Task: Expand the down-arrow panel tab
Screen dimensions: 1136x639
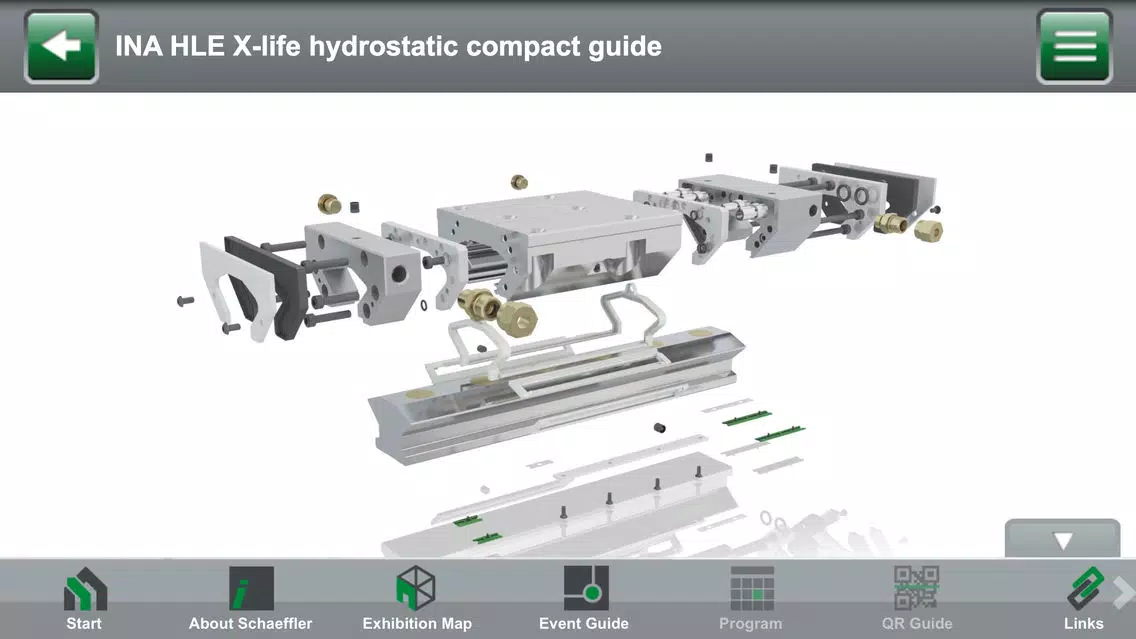Action: pos(1062,539)
